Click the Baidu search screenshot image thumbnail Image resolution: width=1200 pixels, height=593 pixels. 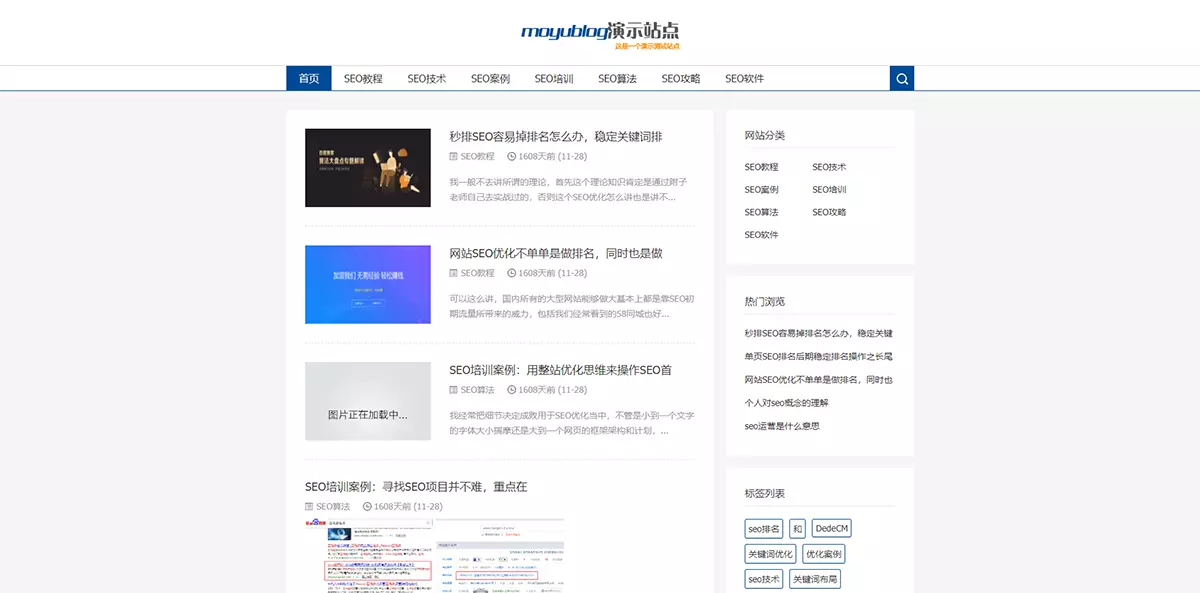(x=434, y=555)
